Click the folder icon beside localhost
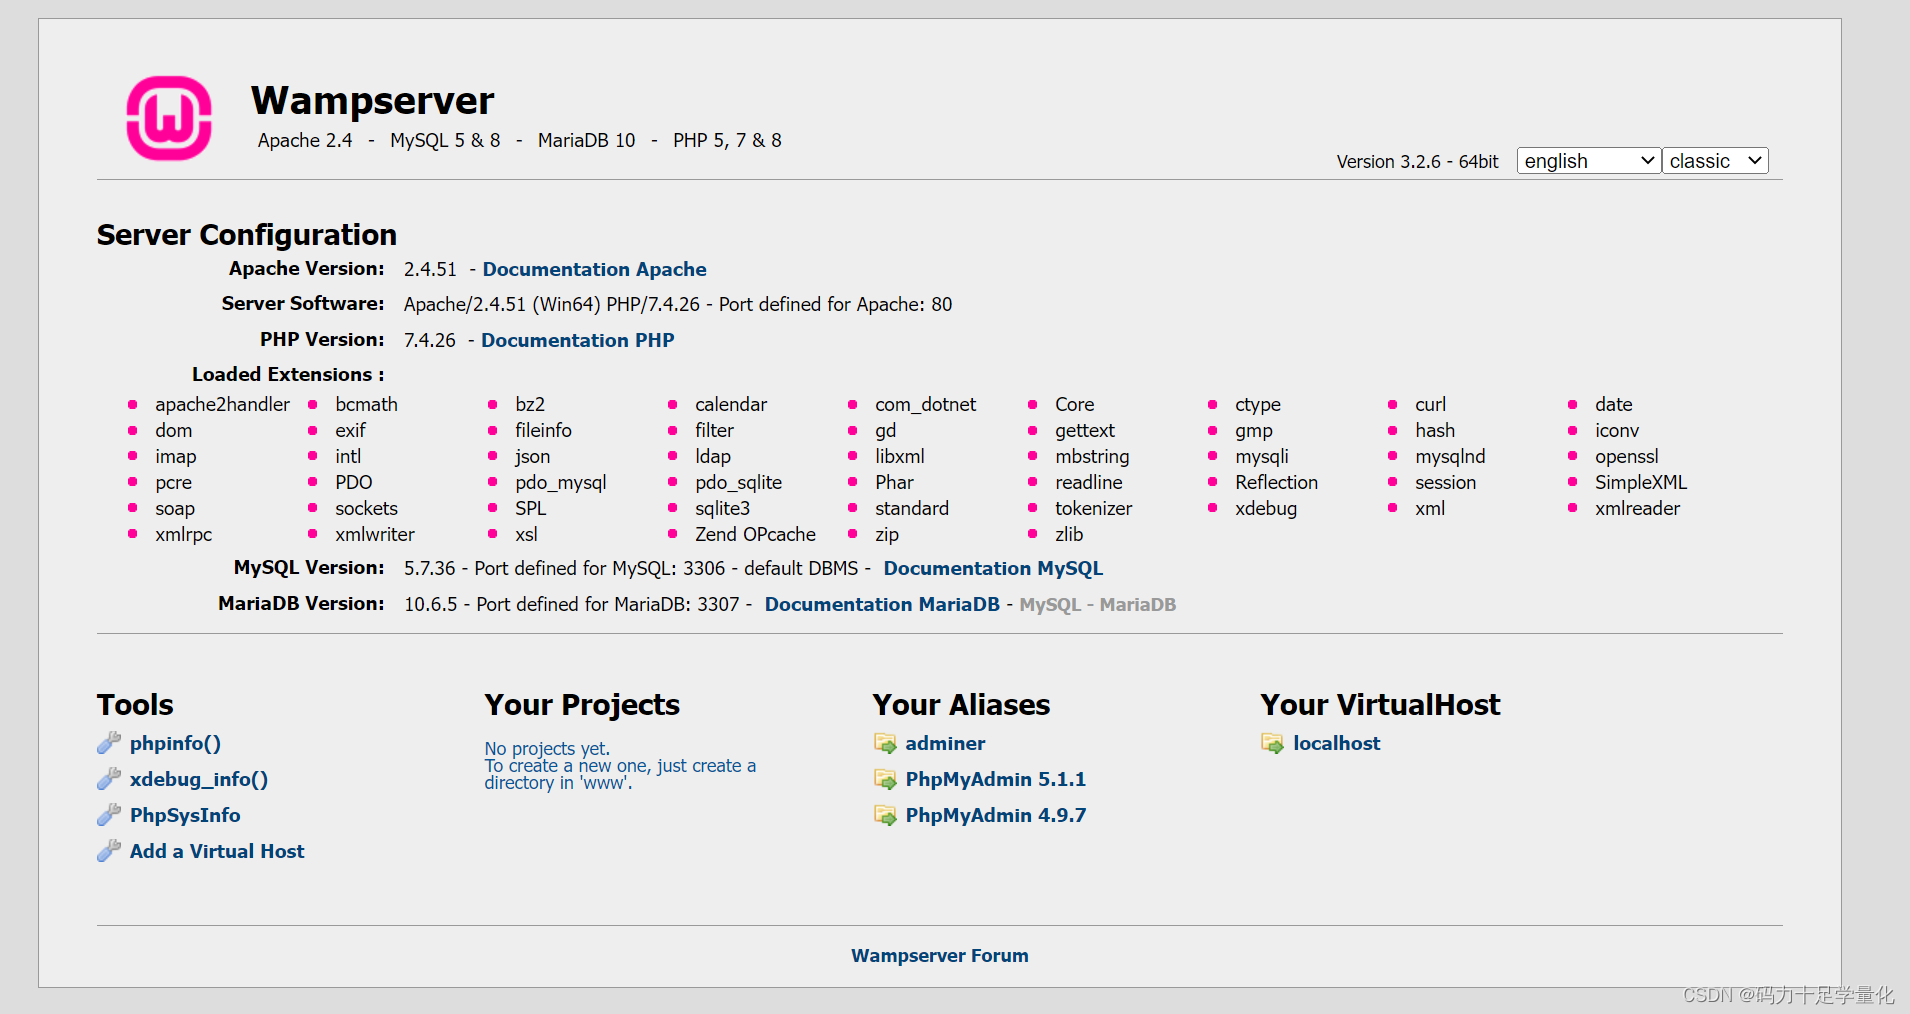Image resolution: width=1910 pixels, height=1014 pixels. (1272, 743)
